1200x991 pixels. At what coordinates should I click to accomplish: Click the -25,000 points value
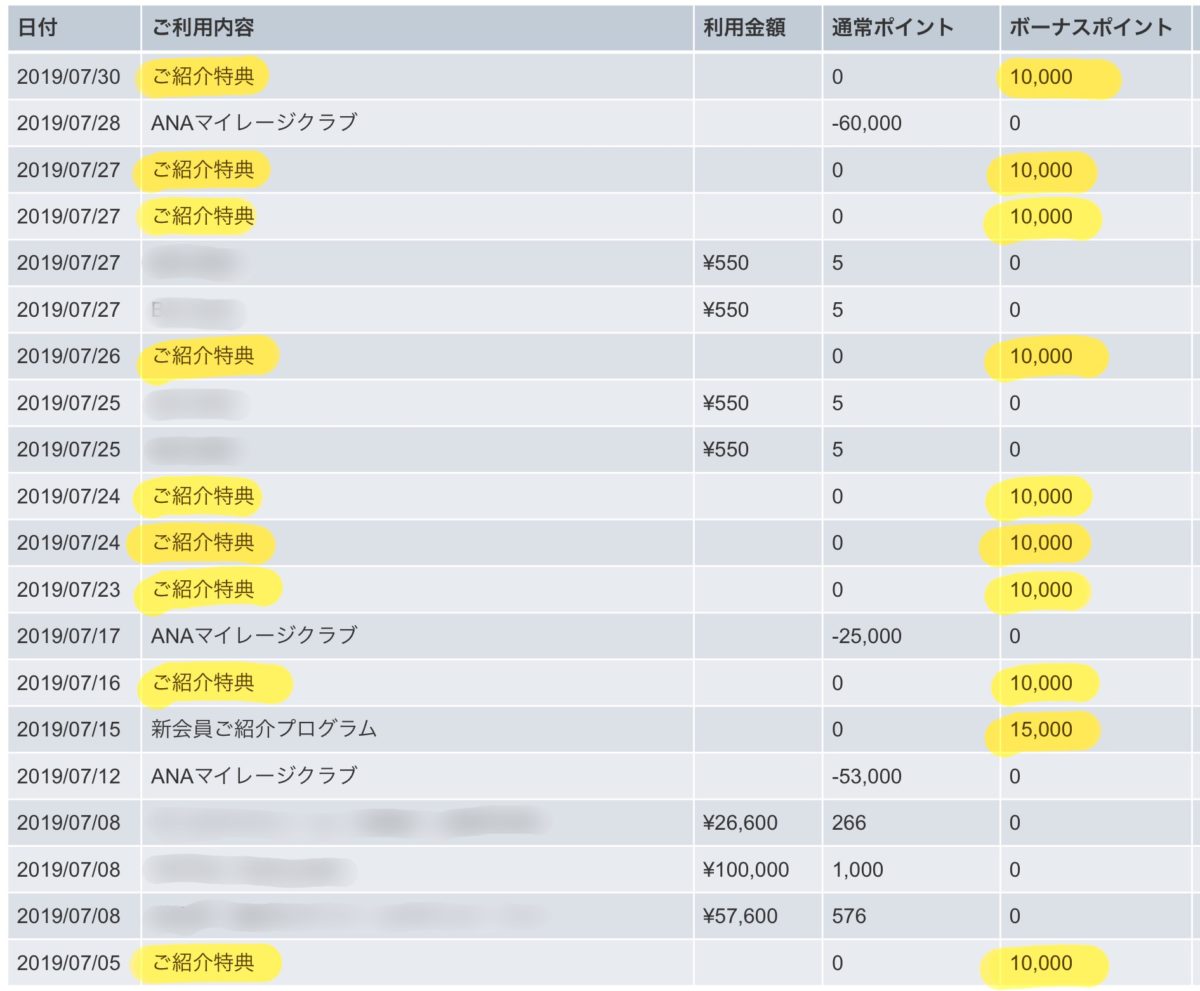(x=866, y=636)
